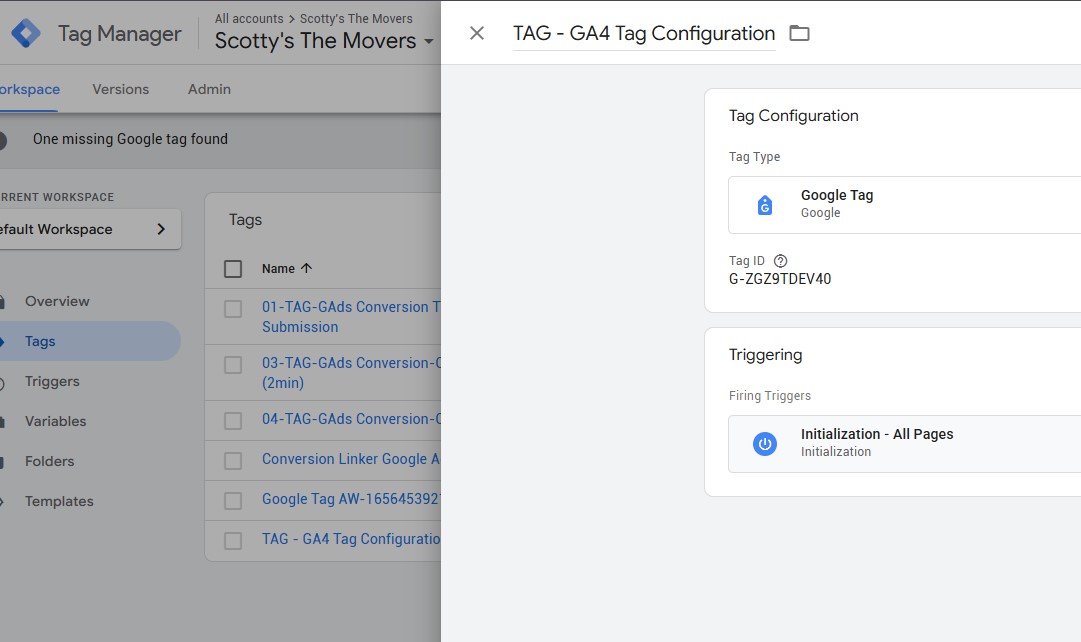Image resolution: width=1081 pixels, height=642 pixels.
Task: Open Templates in the sidebar
Action: tap(59, 501)
